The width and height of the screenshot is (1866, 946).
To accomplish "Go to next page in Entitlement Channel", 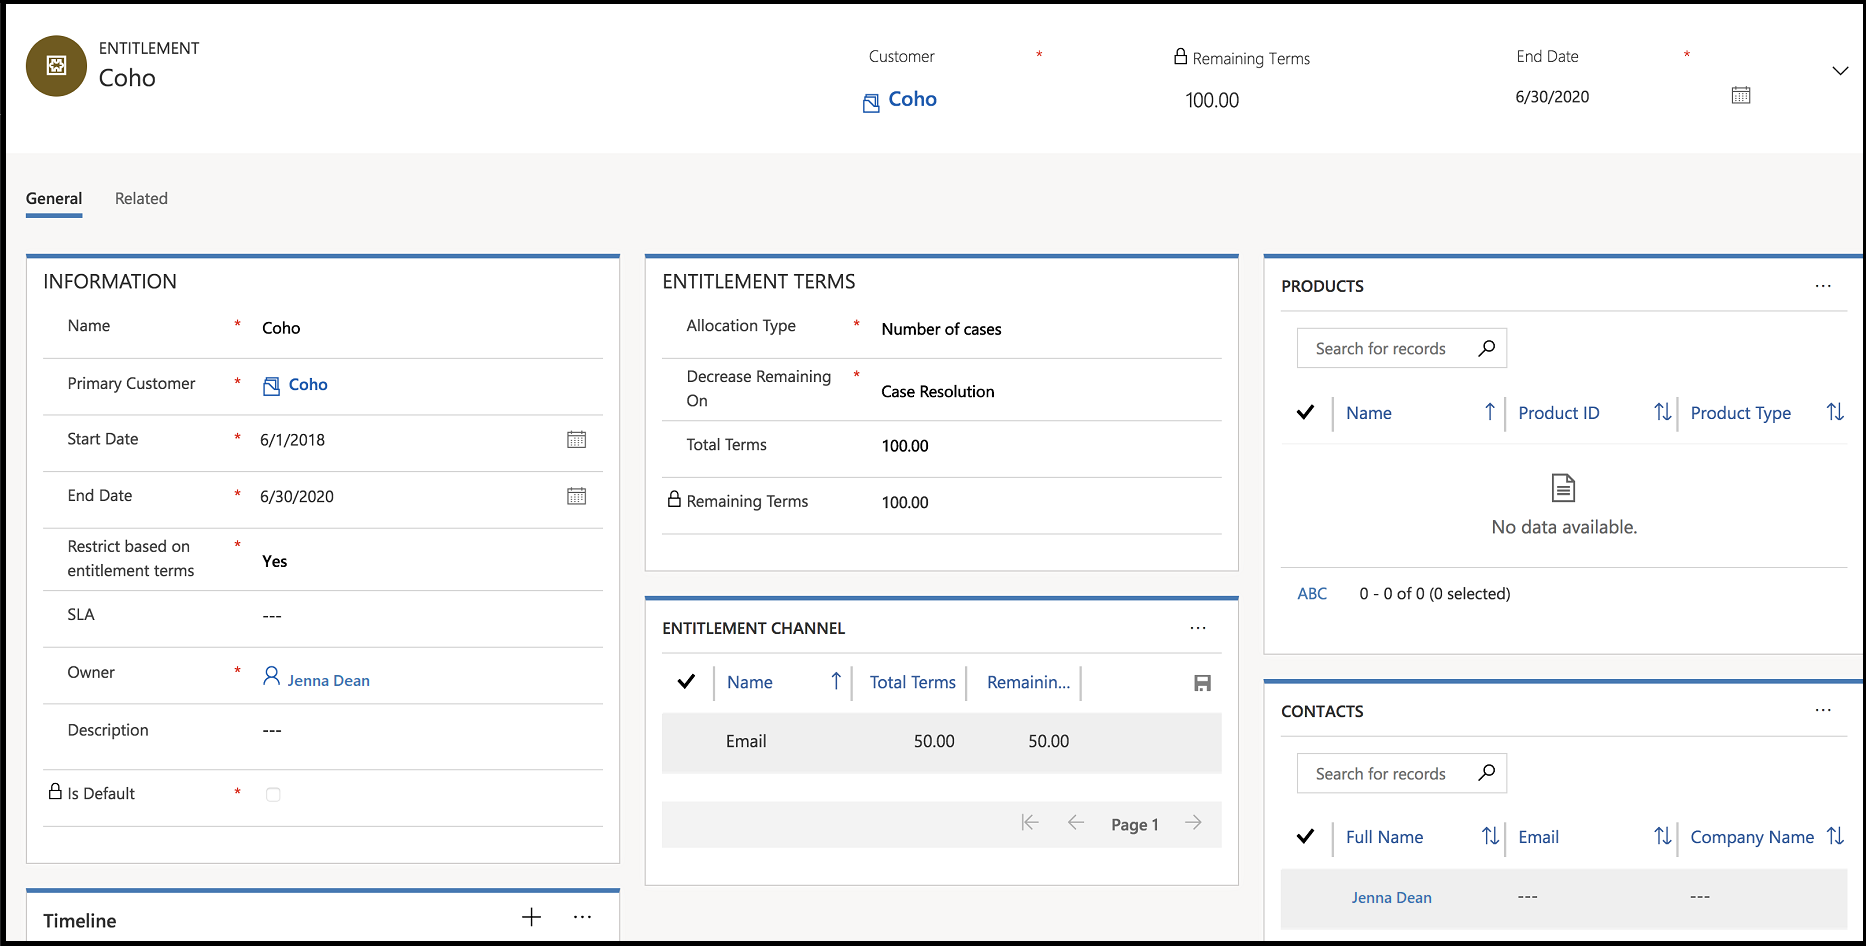I will point(1194,823).
